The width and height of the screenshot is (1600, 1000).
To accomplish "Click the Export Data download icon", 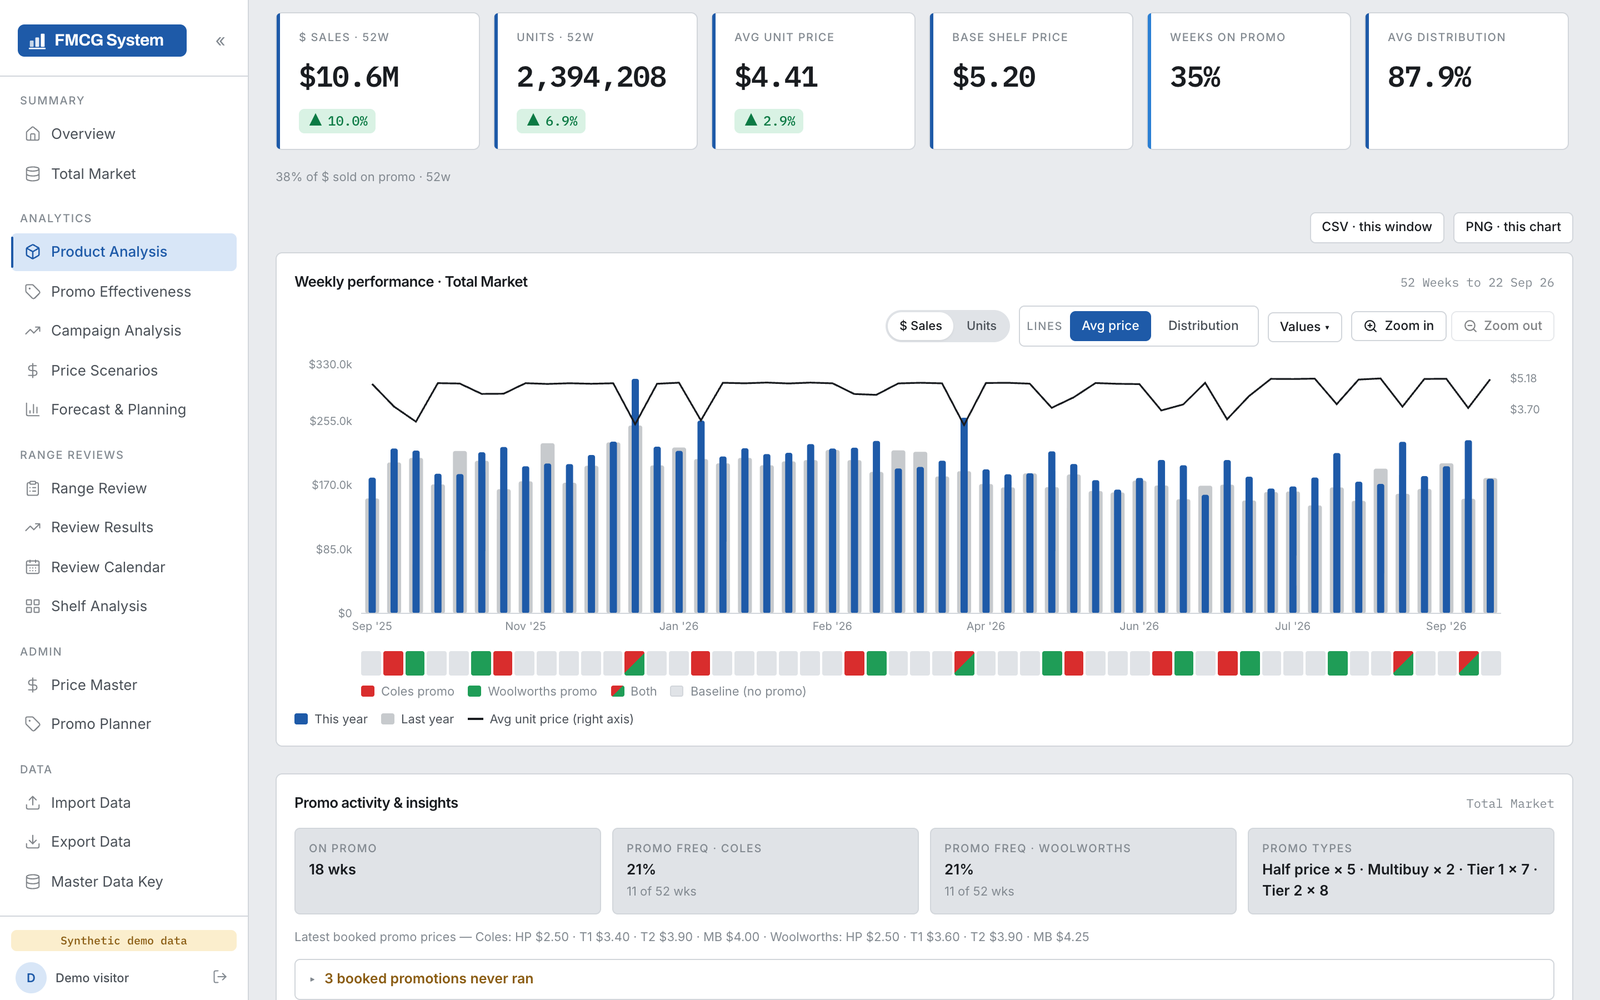I will click(33, 842).
